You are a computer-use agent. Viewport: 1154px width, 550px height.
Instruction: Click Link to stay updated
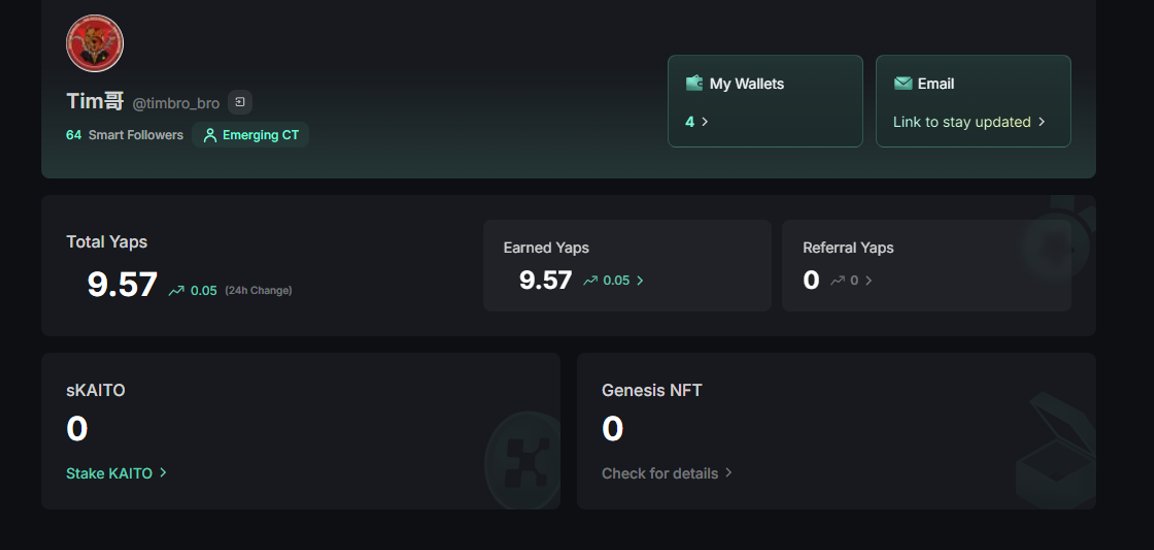click(961, 122)
